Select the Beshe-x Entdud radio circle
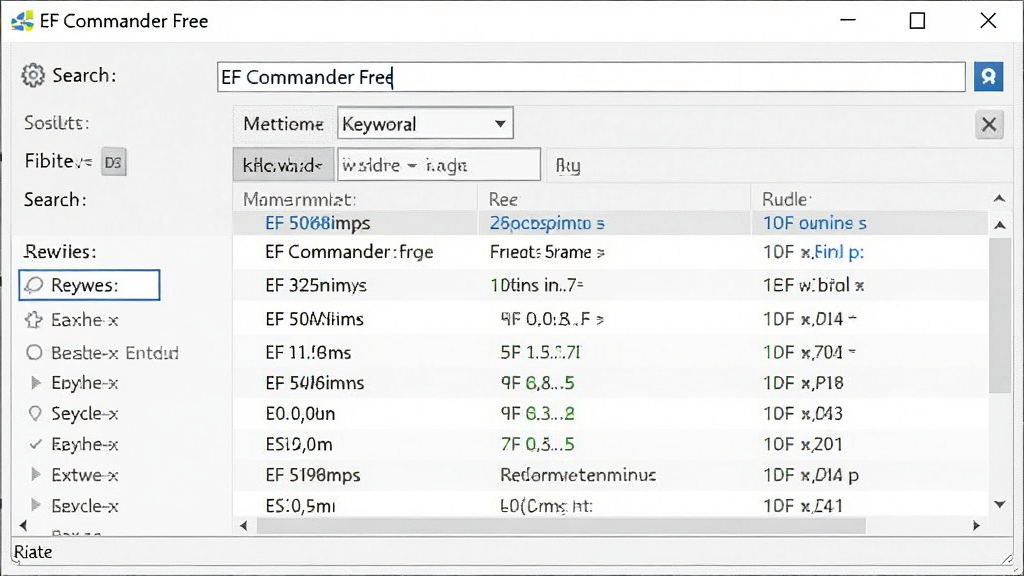This screenshot has height=576, width=1024. 34,353
